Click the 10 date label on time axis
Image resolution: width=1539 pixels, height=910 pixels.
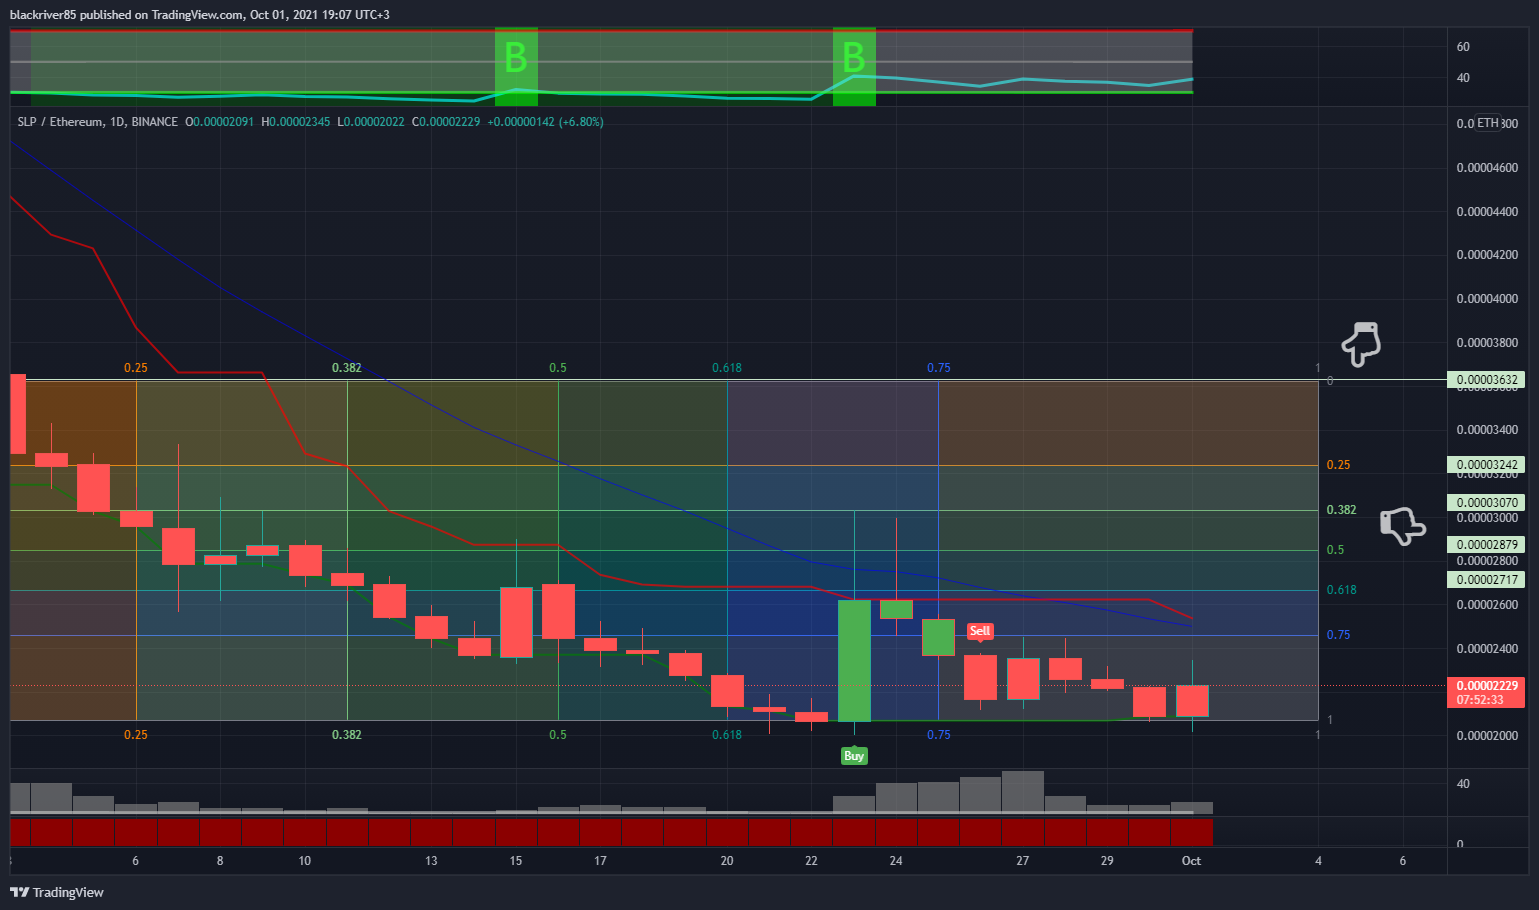click(304, 861)
